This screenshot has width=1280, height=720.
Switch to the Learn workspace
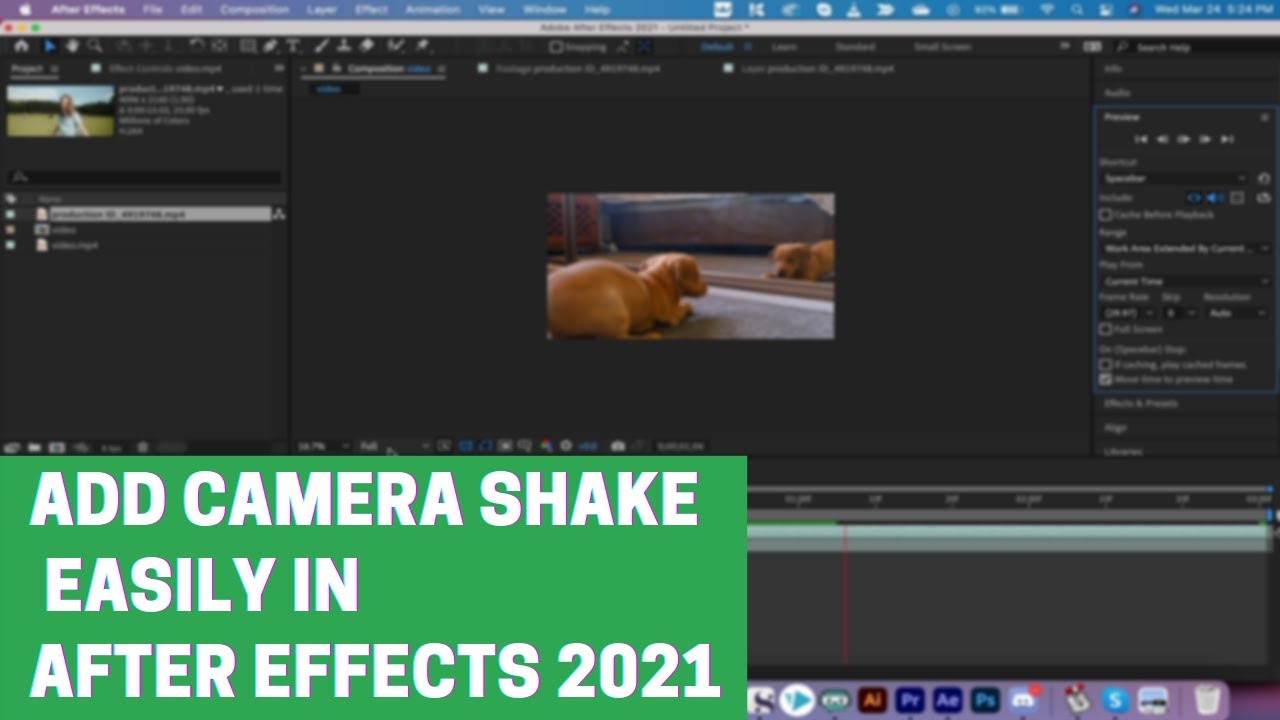[x=784, y=47]
